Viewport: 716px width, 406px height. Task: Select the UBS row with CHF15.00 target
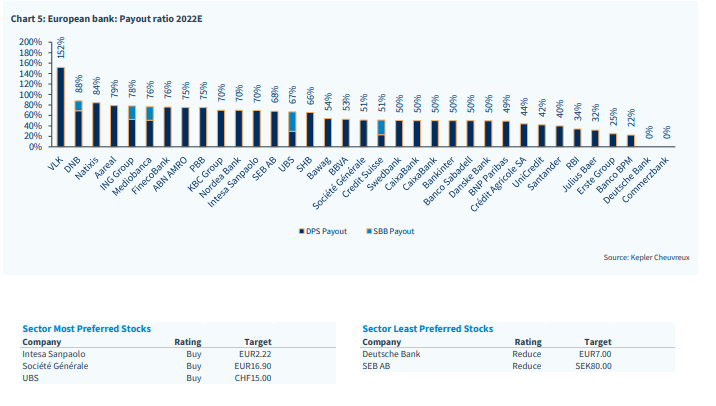pos(178,378)
